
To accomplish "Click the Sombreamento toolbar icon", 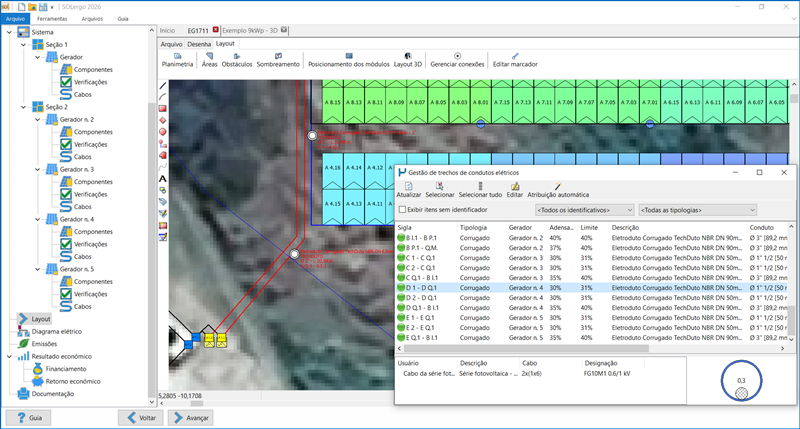I will click(x=277, y=59).
